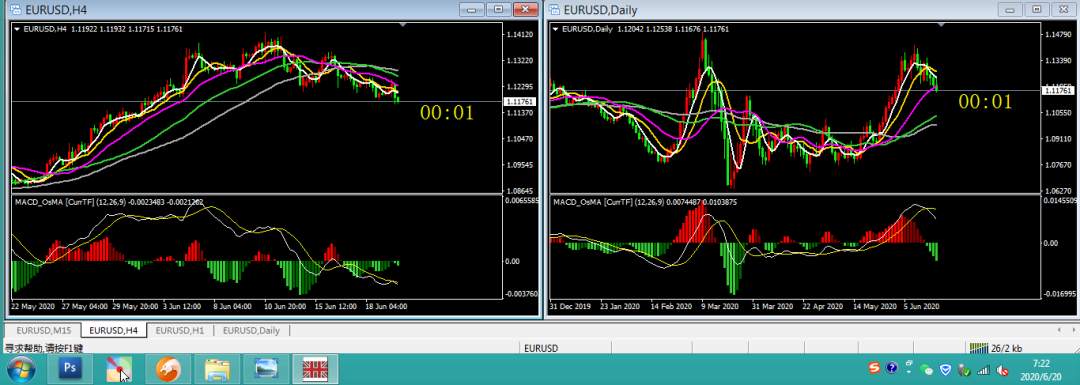Click the '10 Jun 20:00' time label on the H4 chart

[284, 306]
